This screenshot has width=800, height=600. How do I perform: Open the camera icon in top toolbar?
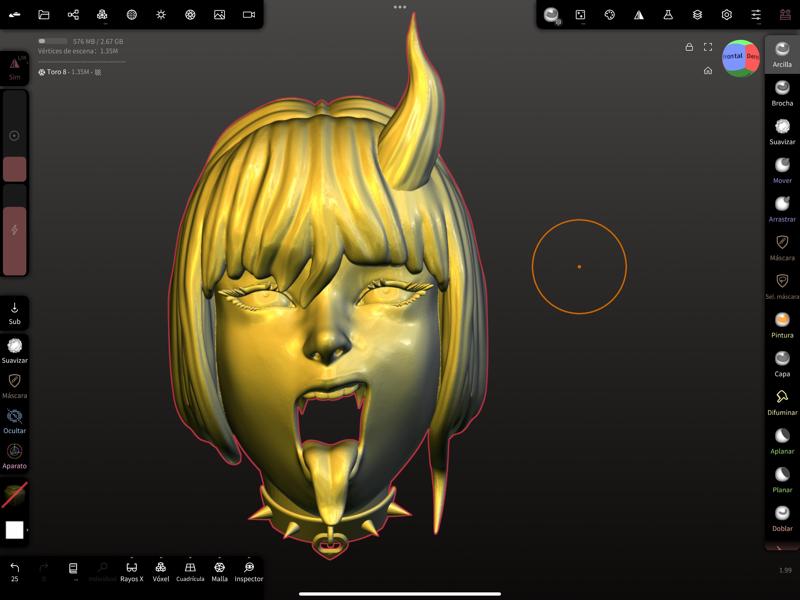(249, 14)
